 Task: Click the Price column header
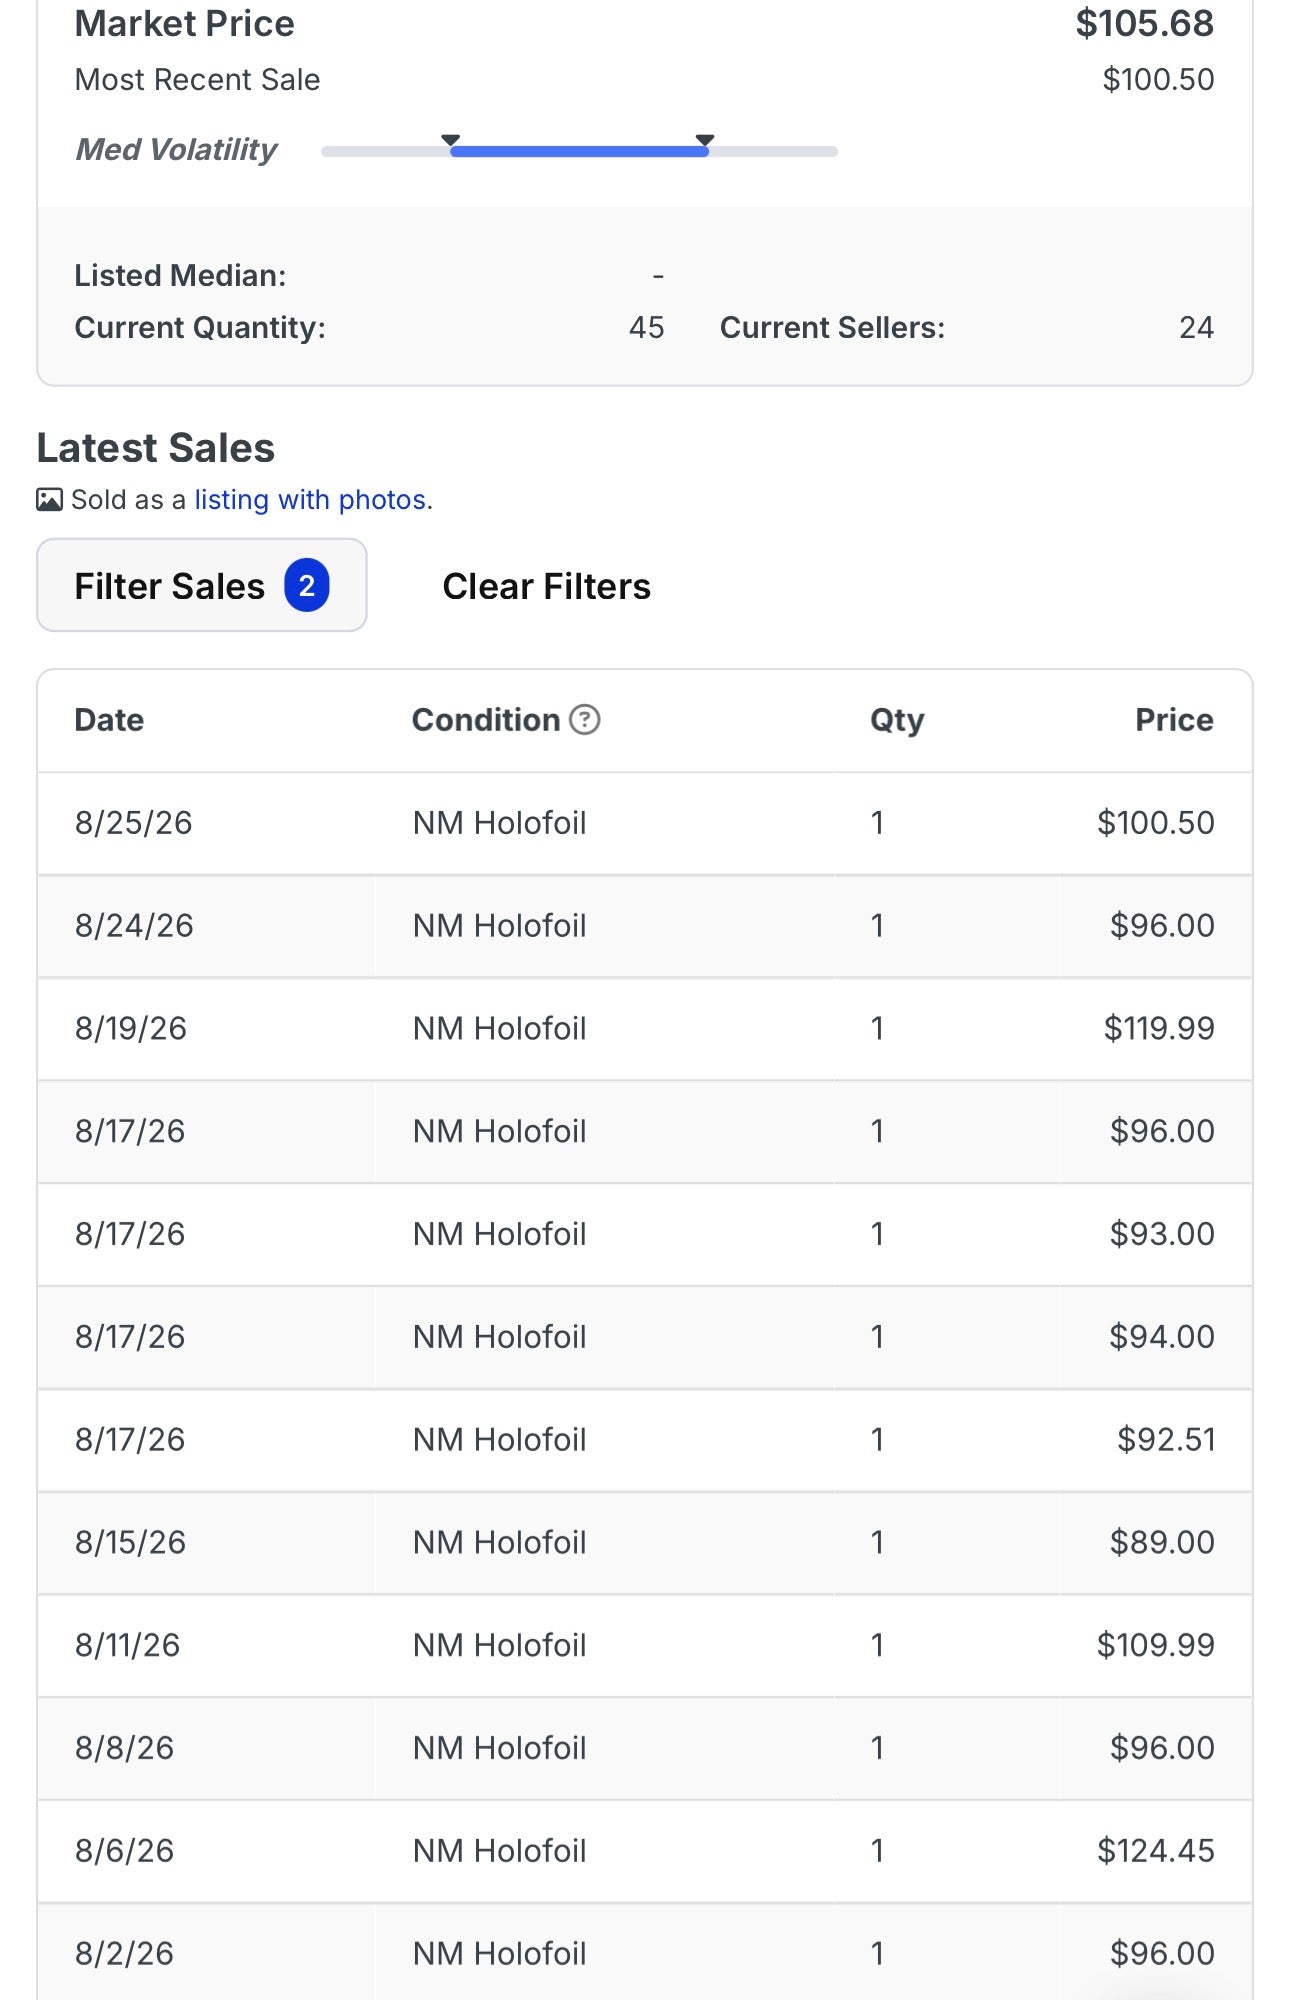pos(1174,720)
